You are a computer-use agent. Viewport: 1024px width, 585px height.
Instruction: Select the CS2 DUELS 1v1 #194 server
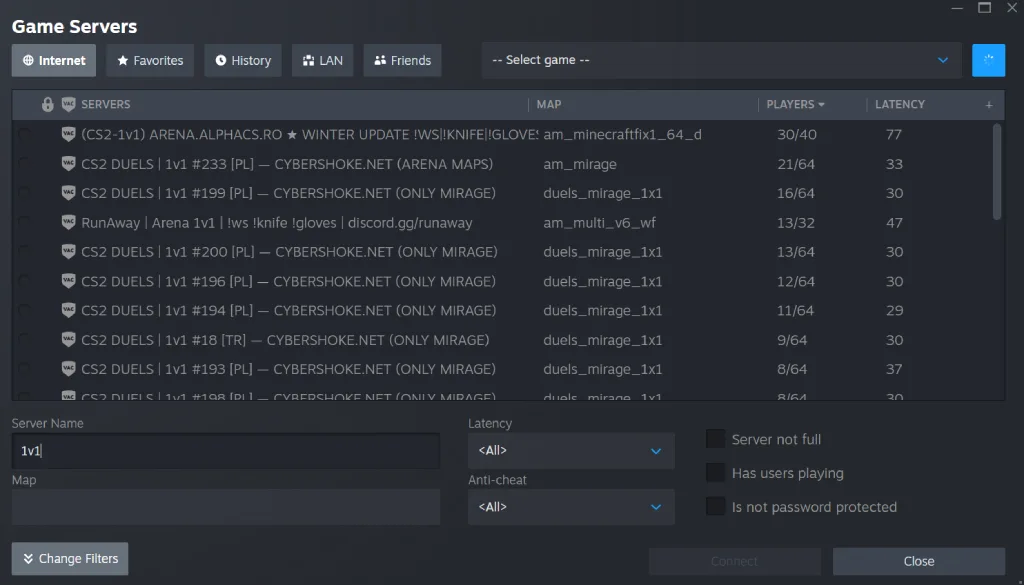tap(502, 311)
